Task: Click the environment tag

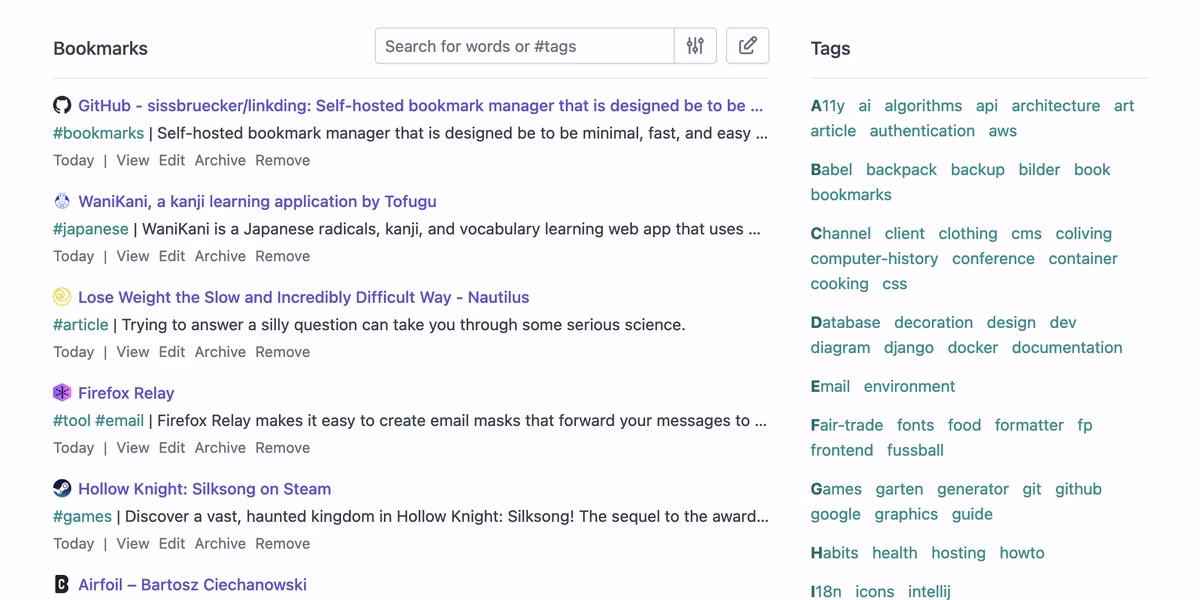Action: coord(909,387)
